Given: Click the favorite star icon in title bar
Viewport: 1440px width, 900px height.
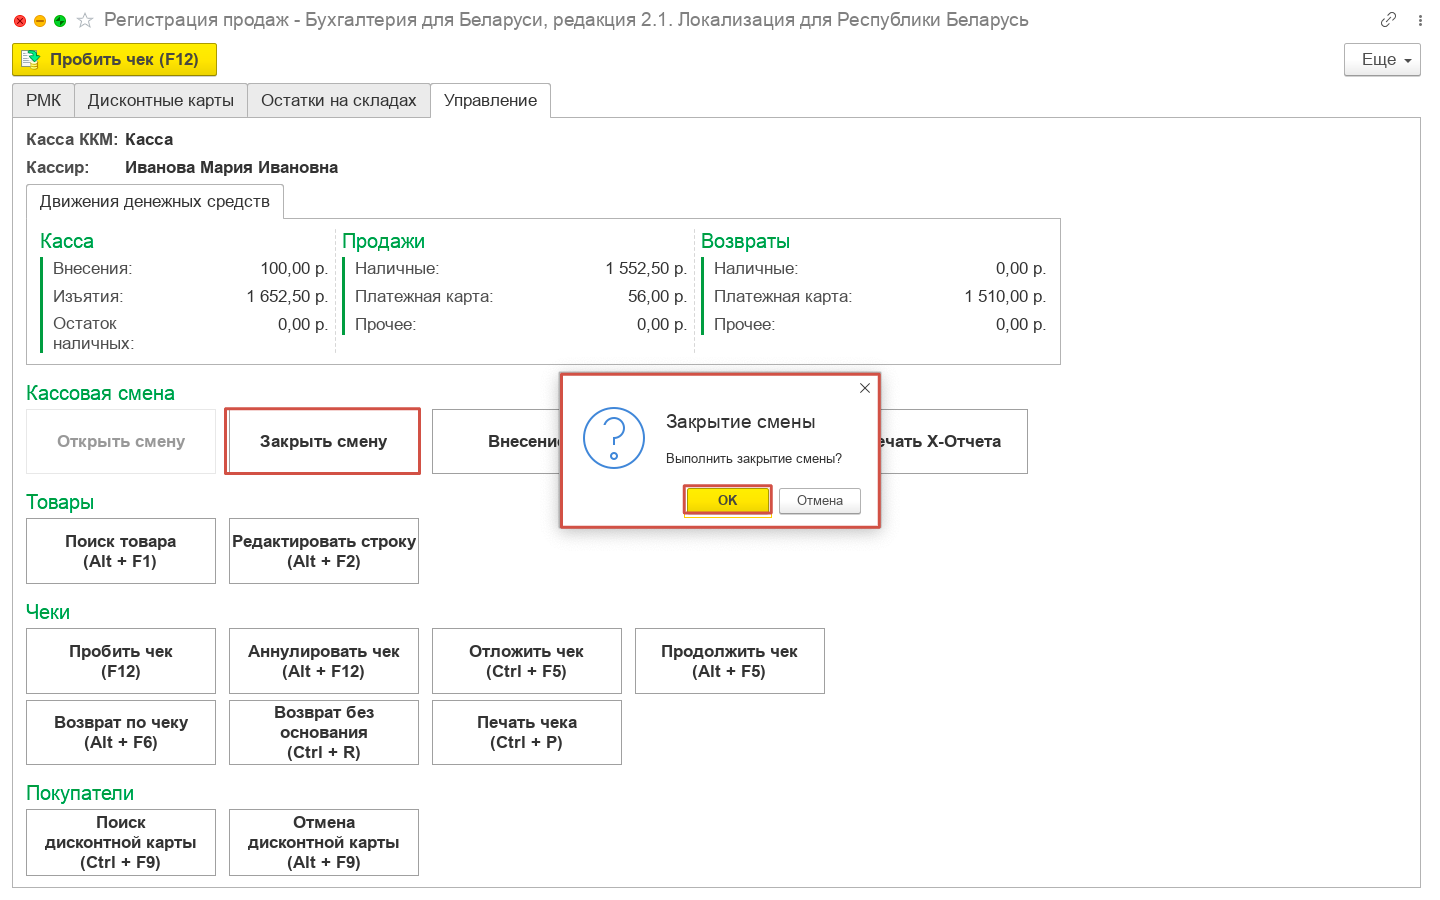Looking at the screenshot, I should (x=85, y=20).
